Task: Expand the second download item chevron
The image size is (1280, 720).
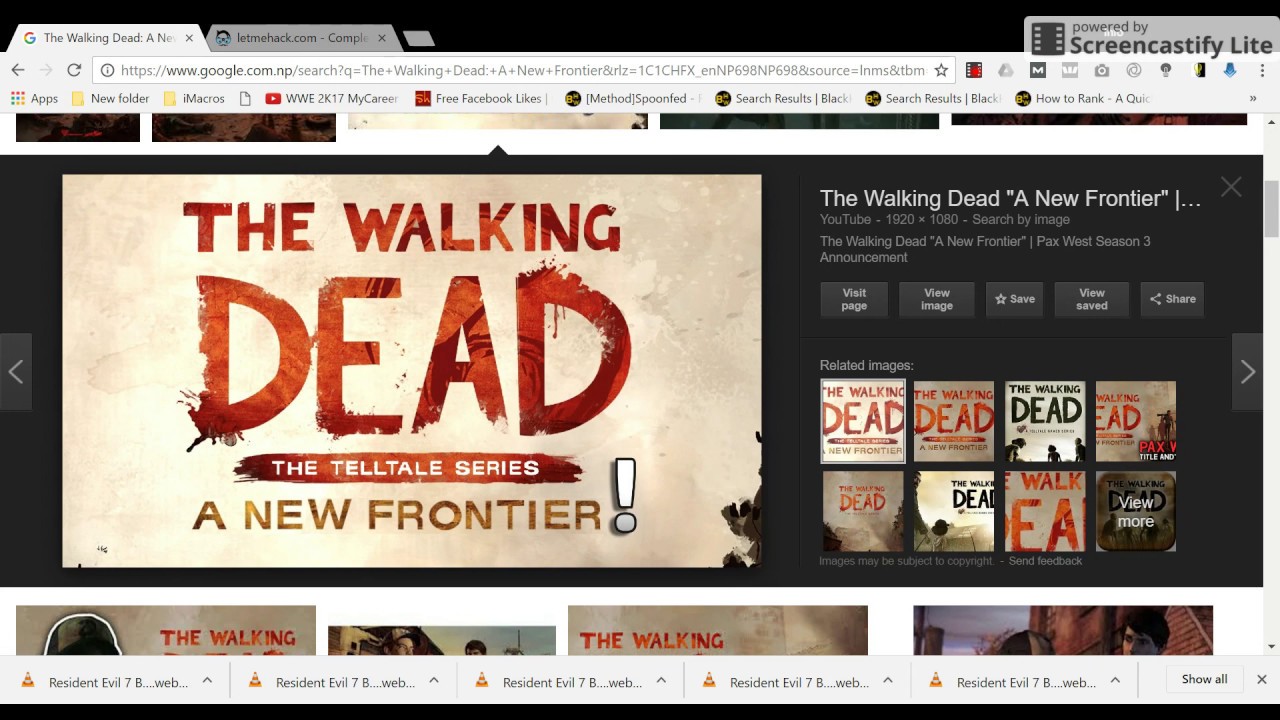Action: tap(434, 680)
